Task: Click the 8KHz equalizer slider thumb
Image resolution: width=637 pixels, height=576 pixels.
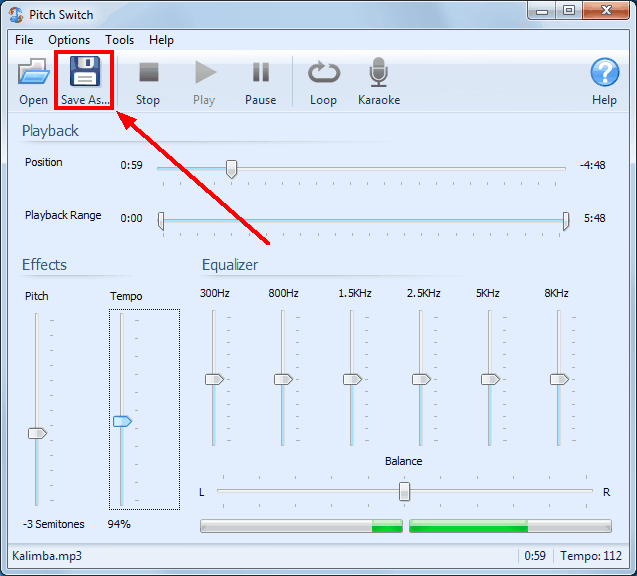Action: pyautogui.click(x=559, y=379)
